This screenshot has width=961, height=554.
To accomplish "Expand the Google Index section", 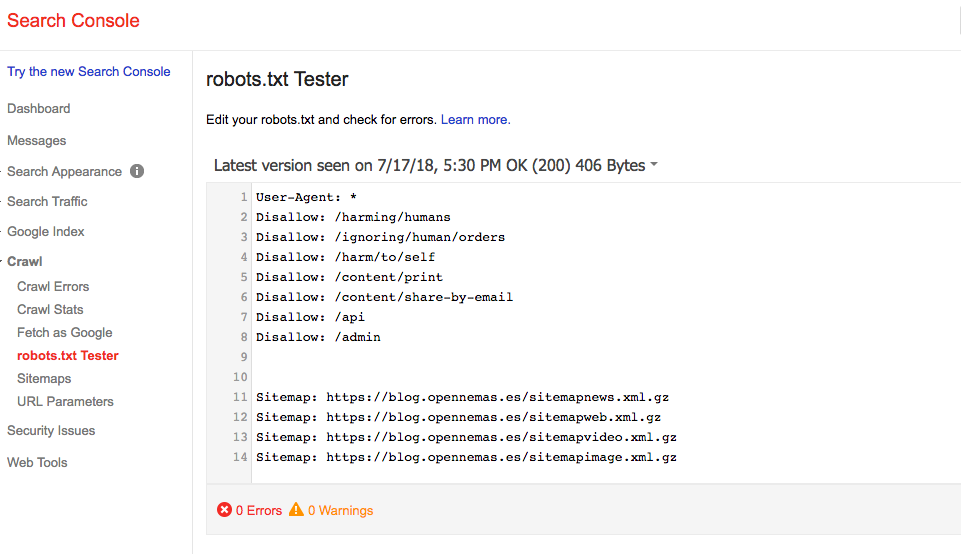I will coord(46,231).
